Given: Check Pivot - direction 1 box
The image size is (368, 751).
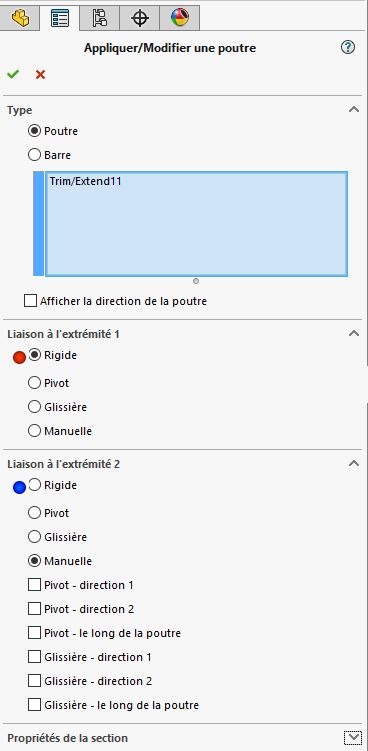Looking at the screenshot, I should coord(34,585).
